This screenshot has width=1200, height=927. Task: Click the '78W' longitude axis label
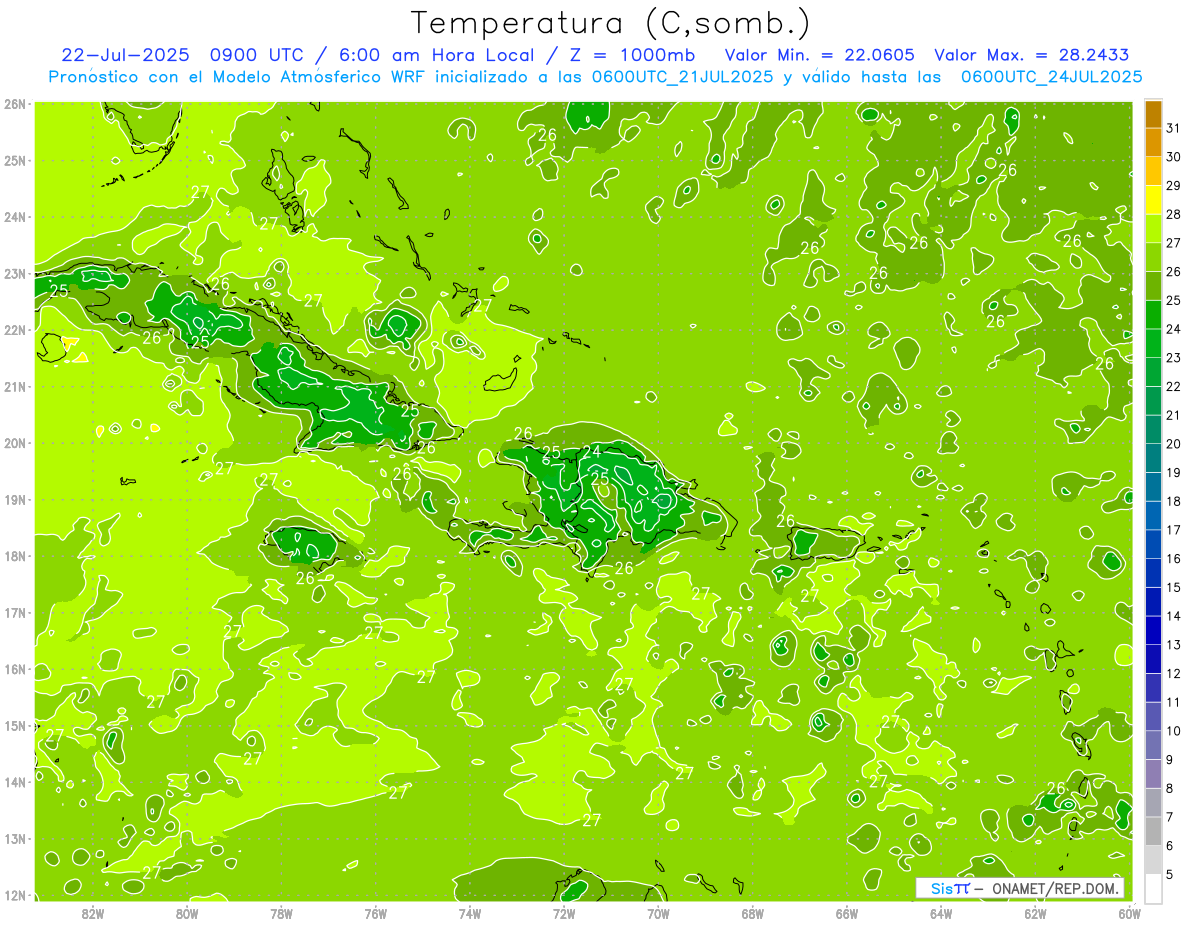281,913
